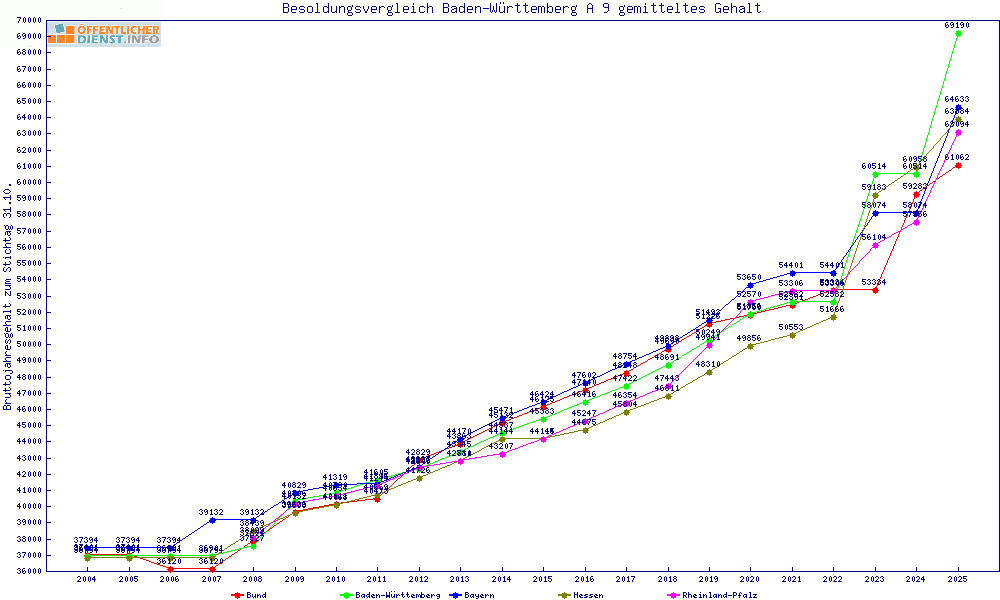1000x600 pixels.
Task: Click the 69190 peak data point for 2025
Action: coord(958,33)
